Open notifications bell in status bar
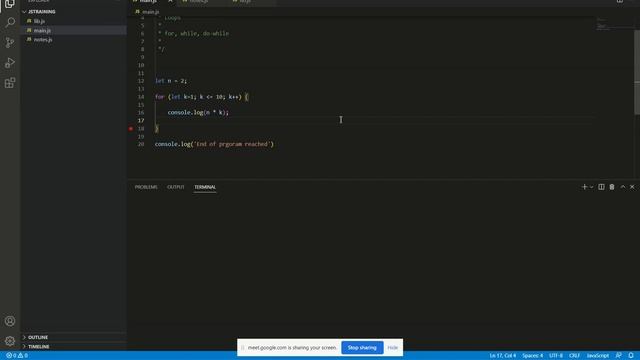Viewport: 640px width, 360px height. (x=631, y=356)
